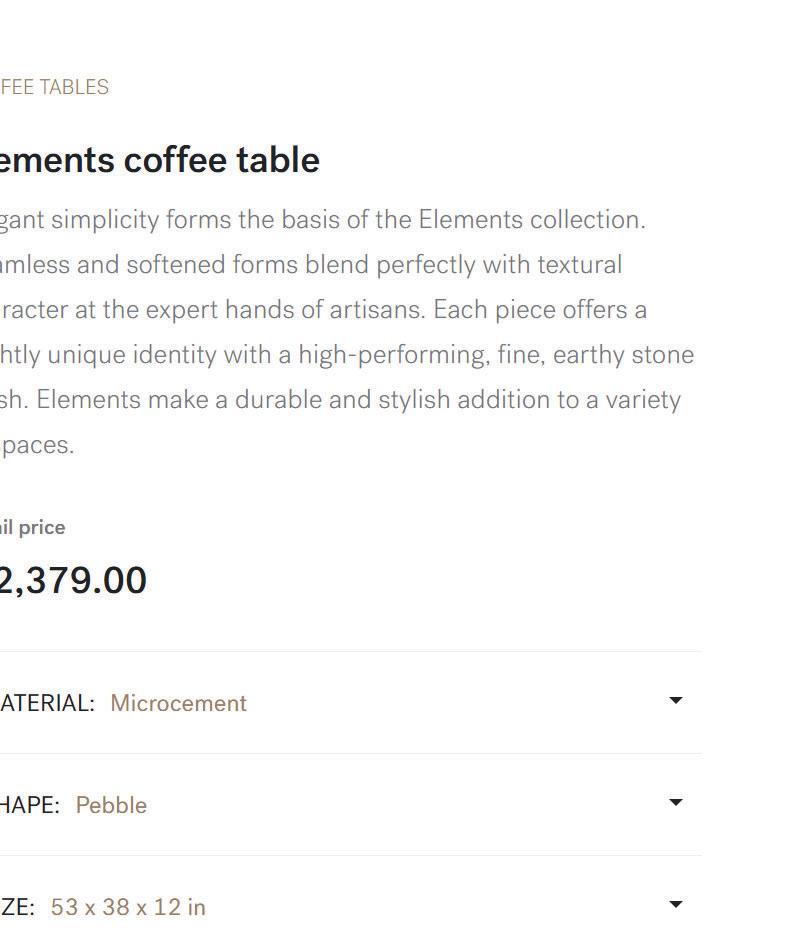Screen dimensions: 785x946
Task: Click the SHAPE label text
Action: coord(30,805)
